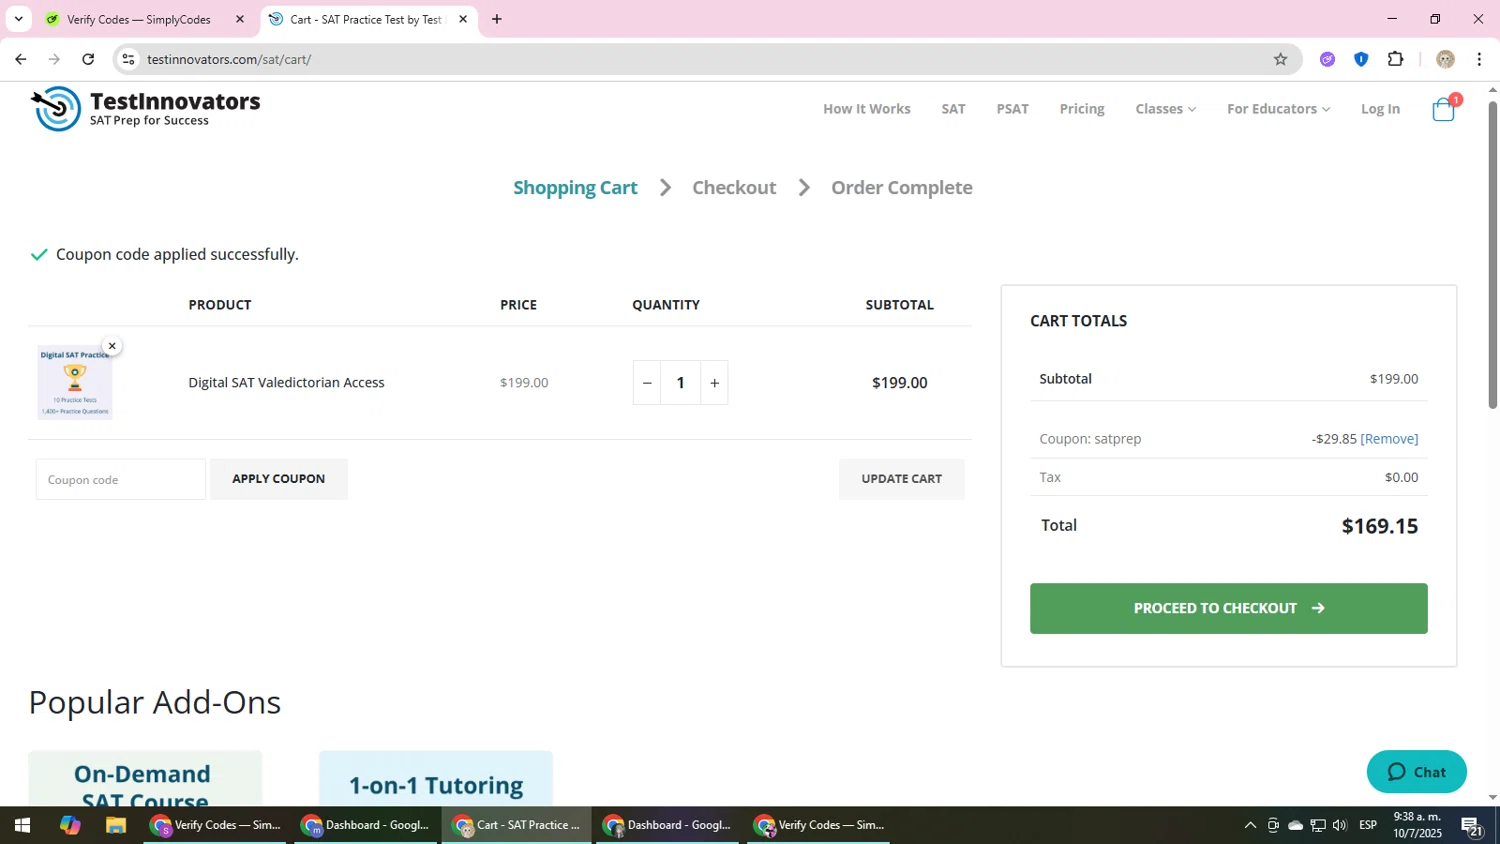Open the Pricing page
This screenshot has width=1500, height=844.
click(1082, 109)
